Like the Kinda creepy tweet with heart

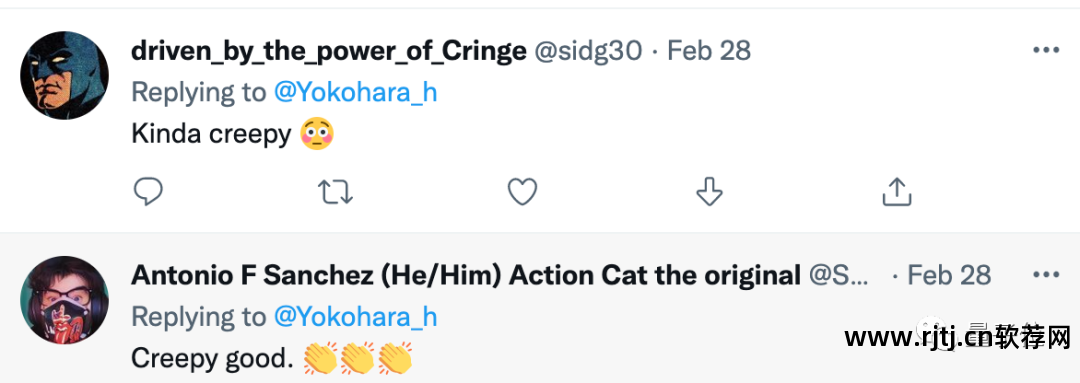tap(522, 192)
